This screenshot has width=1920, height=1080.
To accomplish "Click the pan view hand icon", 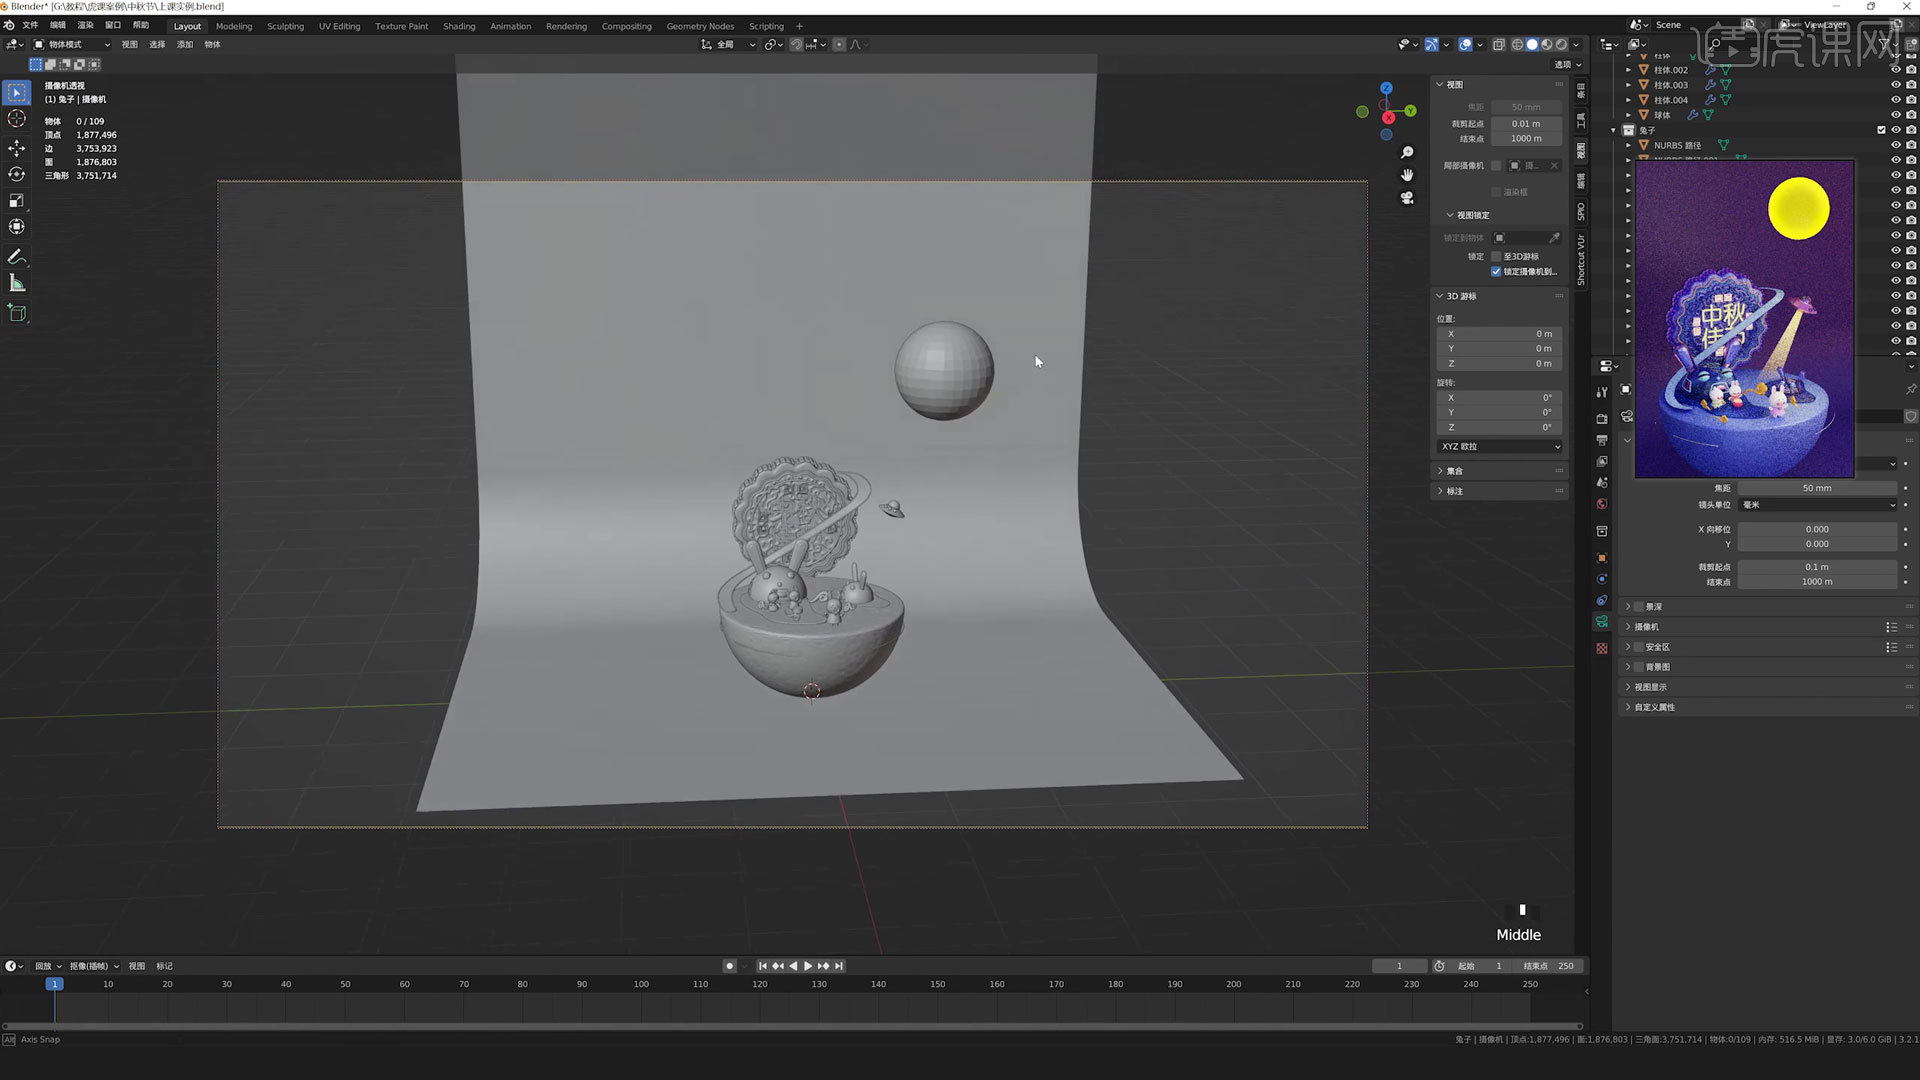I will 1407,175.
